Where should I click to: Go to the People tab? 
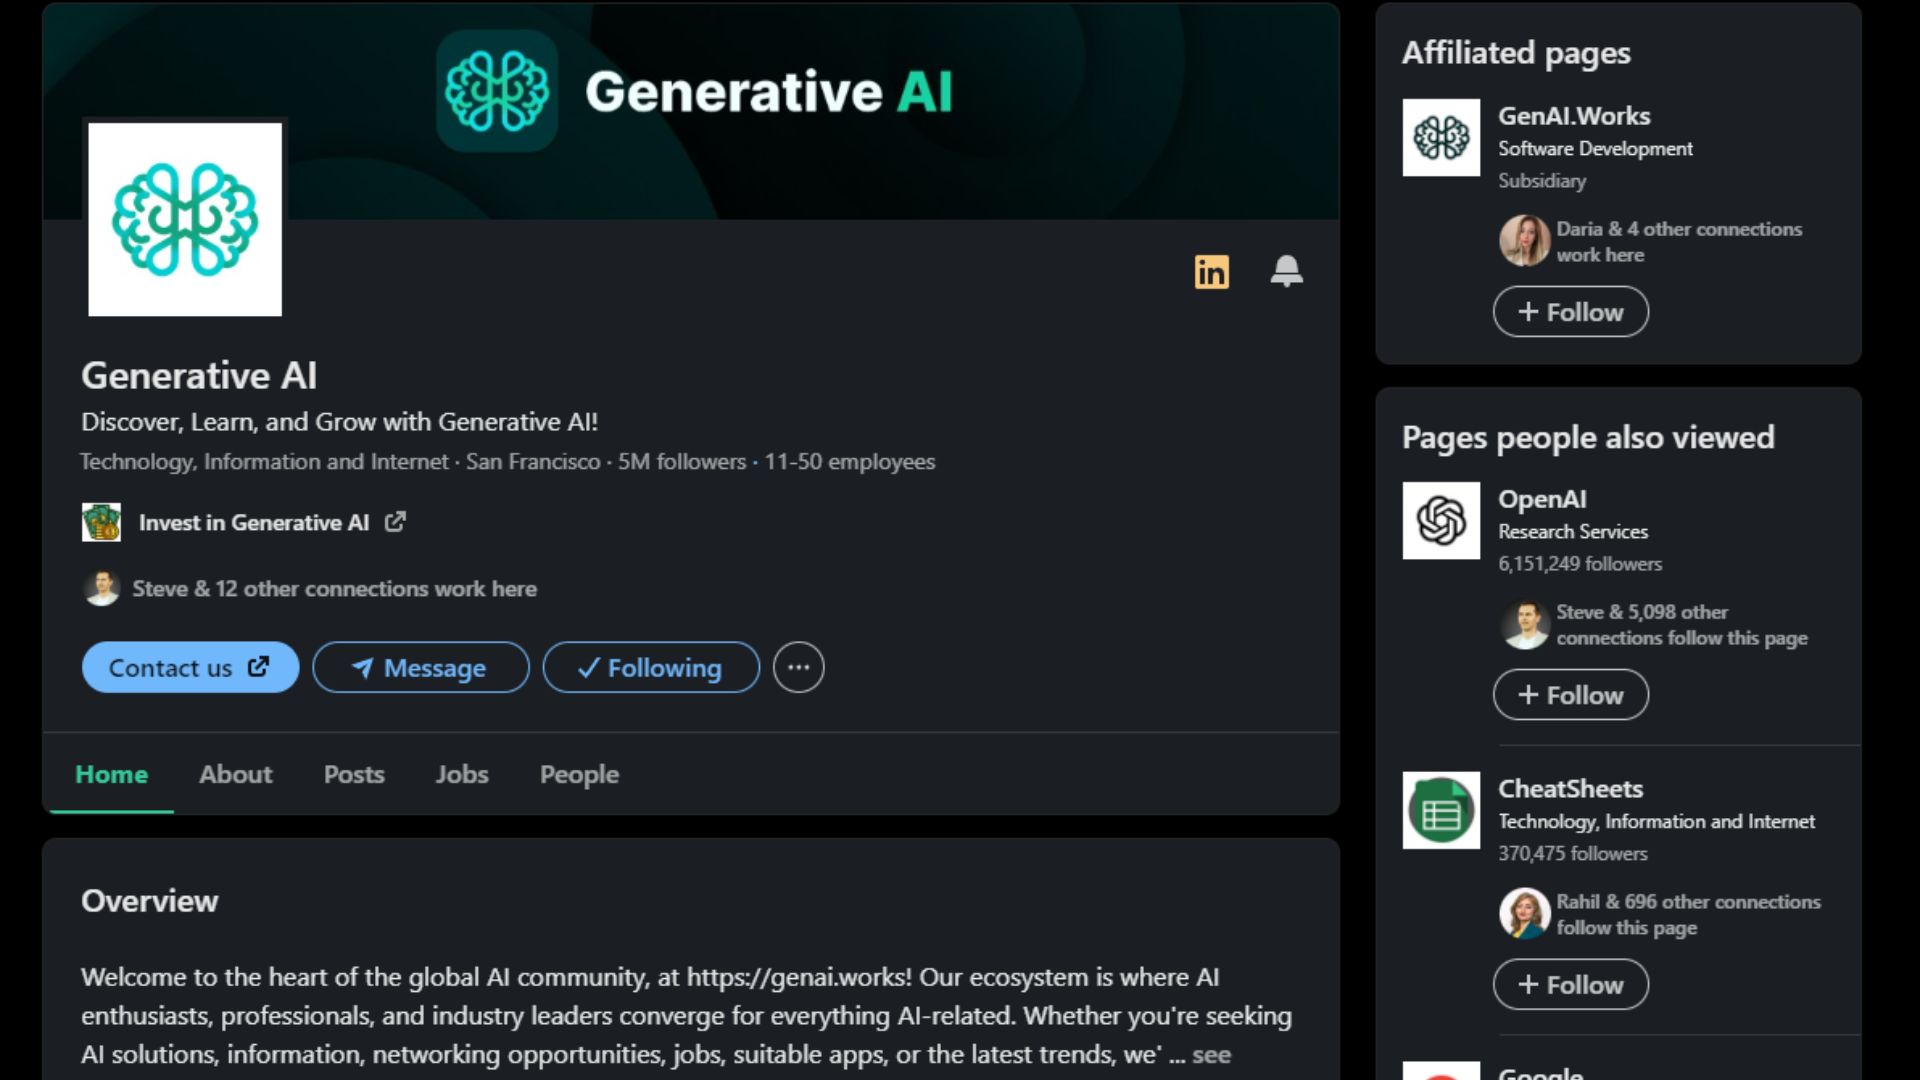[x=579, y=774]
